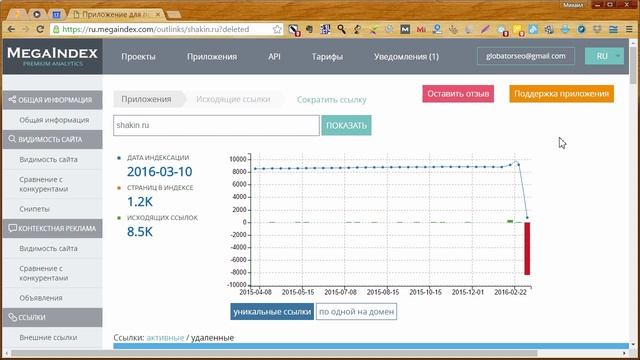Switch to активные links
The image size is (640, 360).
[165, 338]
